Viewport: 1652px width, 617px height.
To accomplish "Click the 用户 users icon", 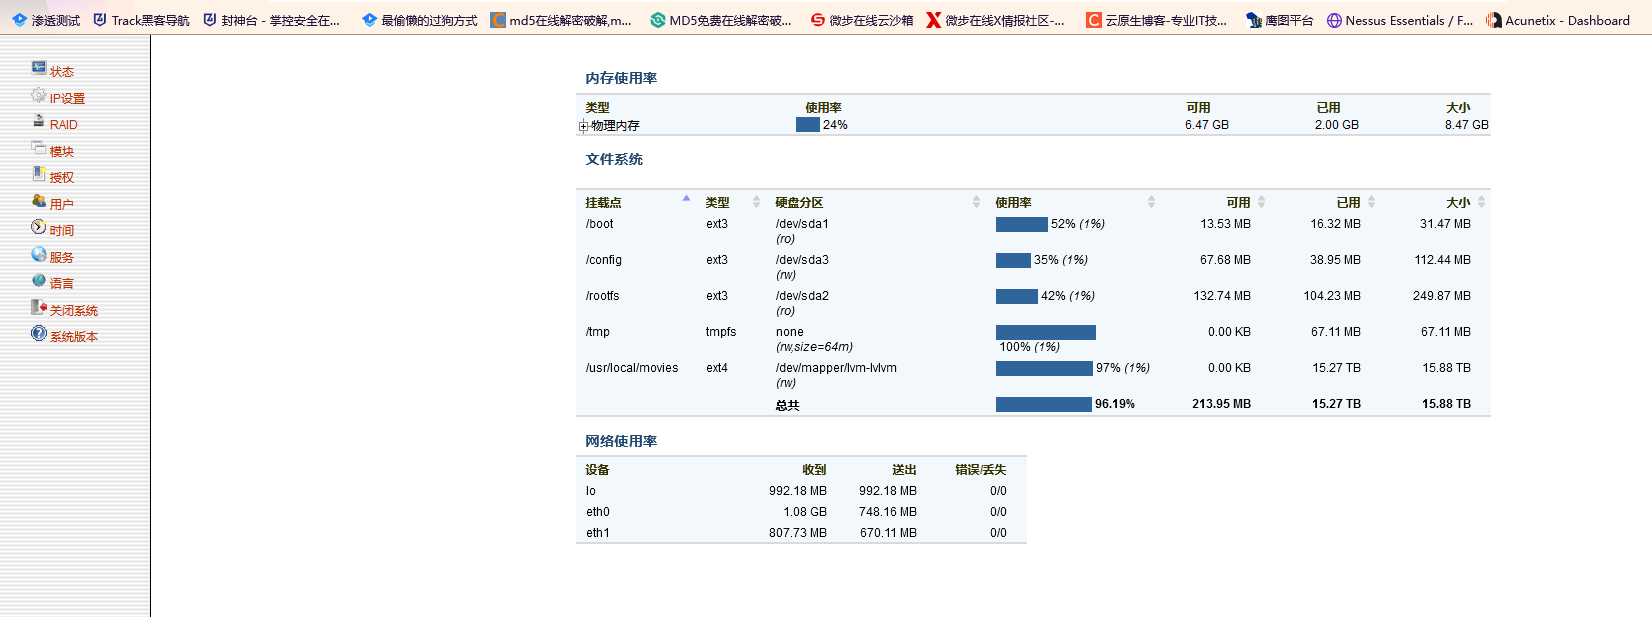I will pyautogui.click(x=38, y=200).
